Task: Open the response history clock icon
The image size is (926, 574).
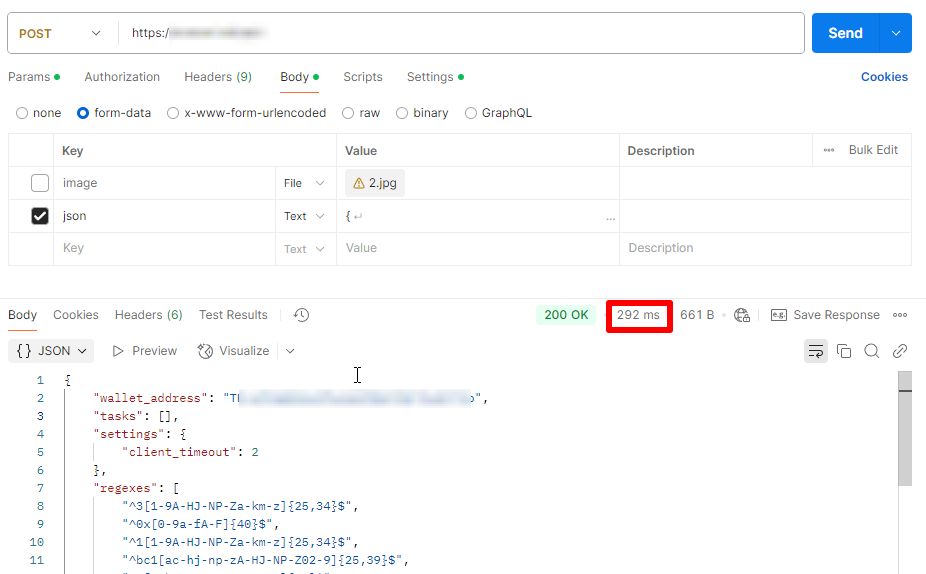Action: point(301,315)
